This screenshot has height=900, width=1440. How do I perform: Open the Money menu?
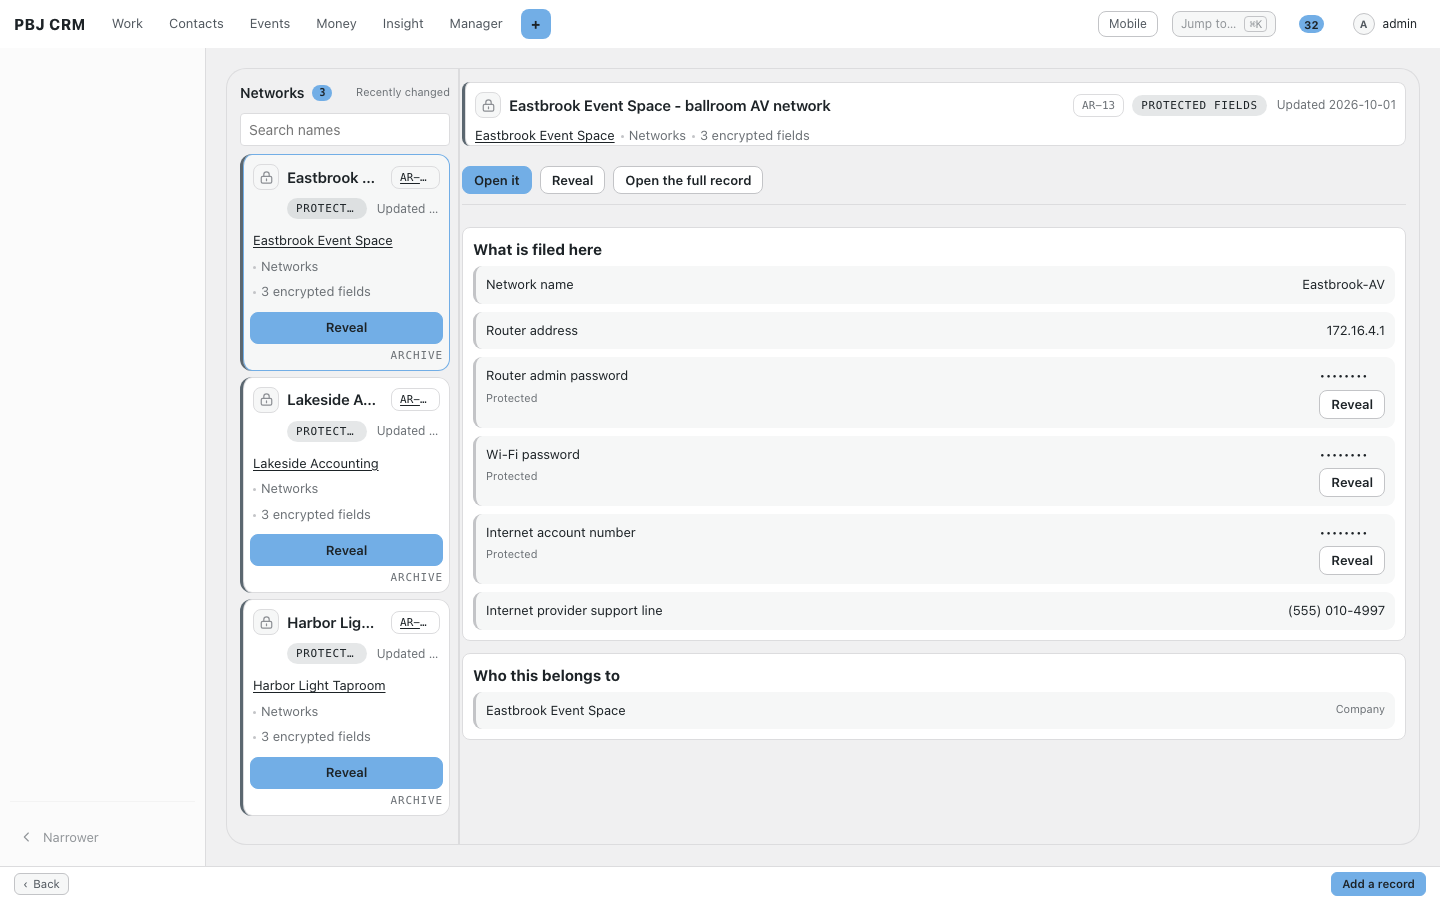336,24
